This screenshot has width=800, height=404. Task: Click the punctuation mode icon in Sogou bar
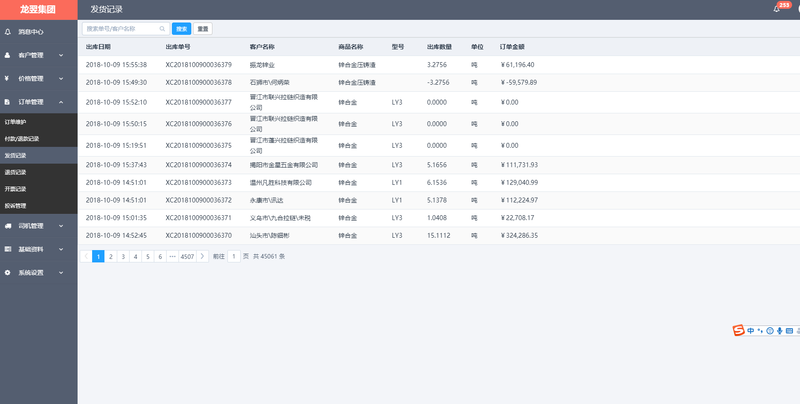(760, 331)
